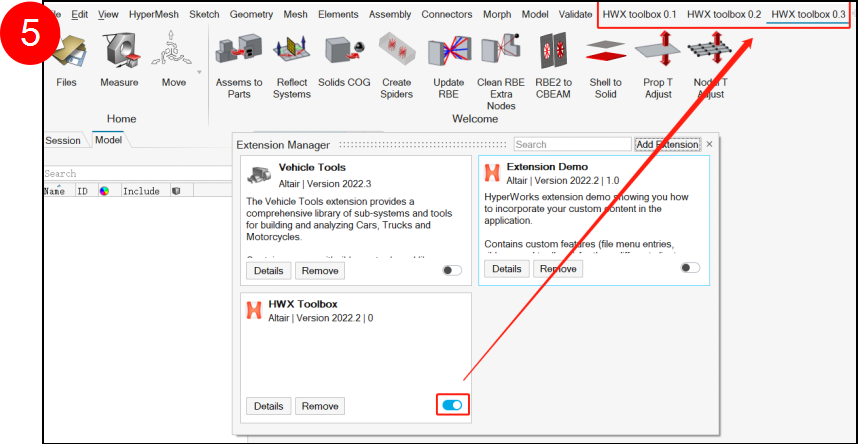The height and width of the screenshot is (444, 858).
Task: Enable the Vehicle Tools extension toggle
Action: (452, 270)
